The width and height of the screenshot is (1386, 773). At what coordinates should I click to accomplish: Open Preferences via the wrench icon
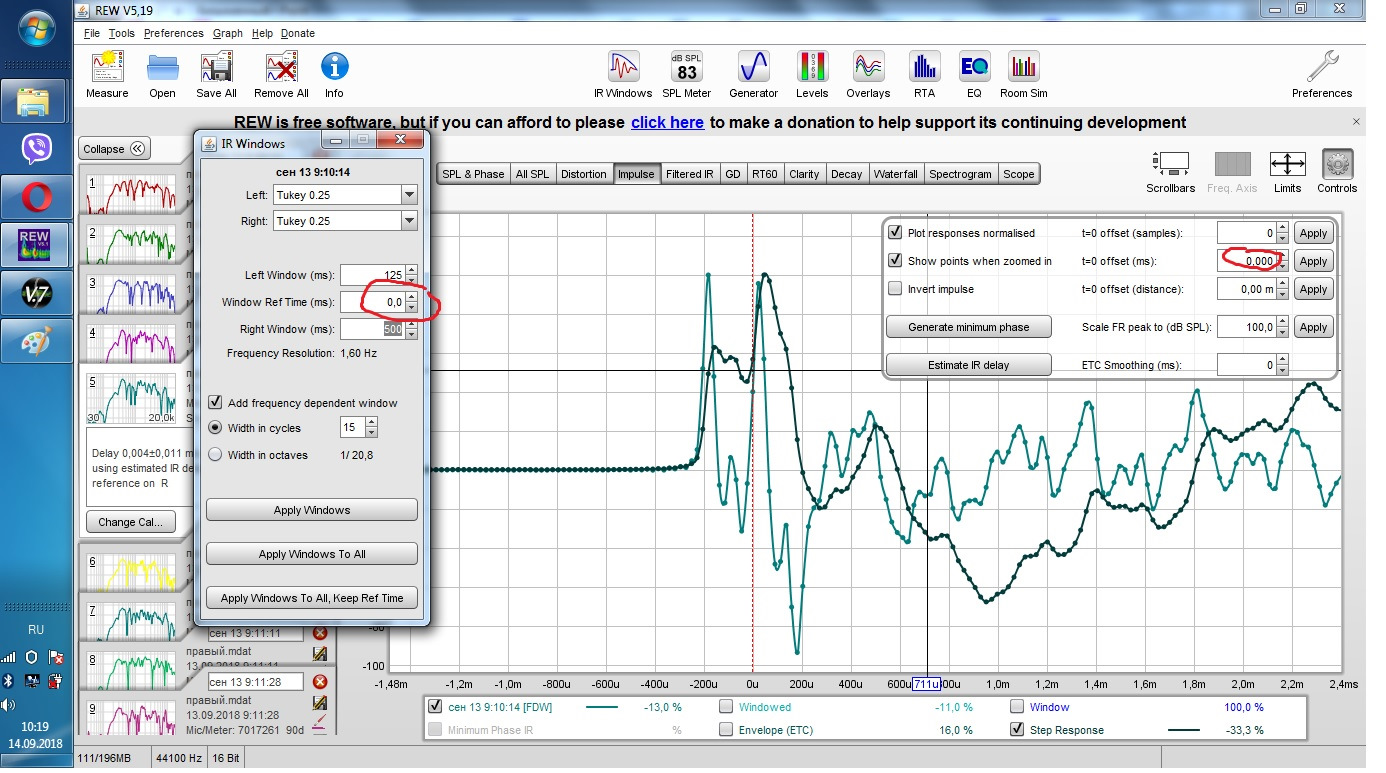[1322, 67]
